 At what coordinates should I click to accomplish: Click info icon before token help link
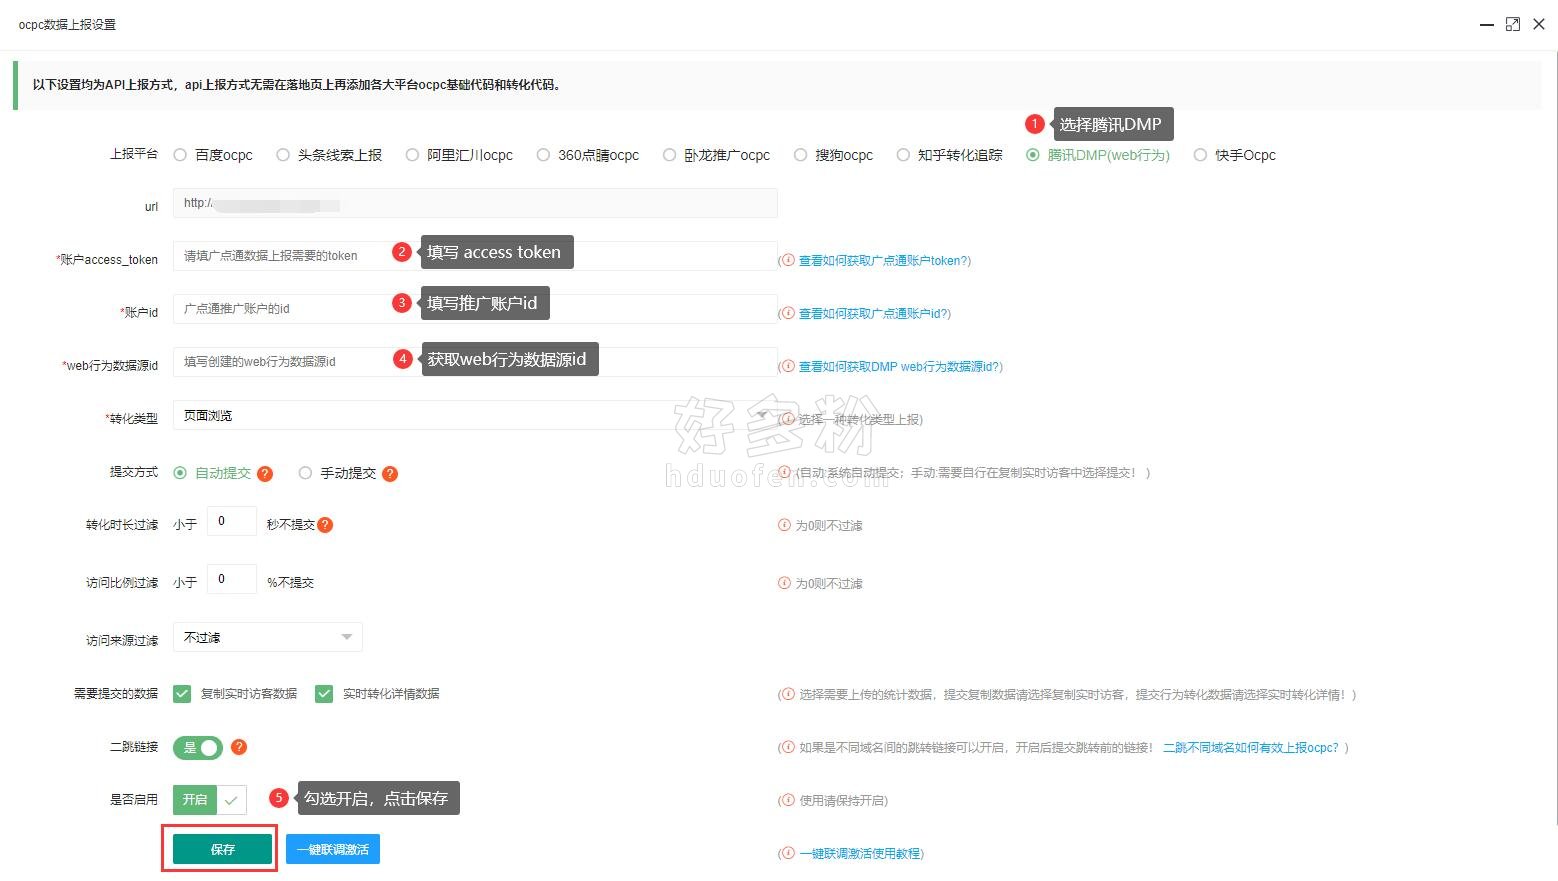(788, 260)
